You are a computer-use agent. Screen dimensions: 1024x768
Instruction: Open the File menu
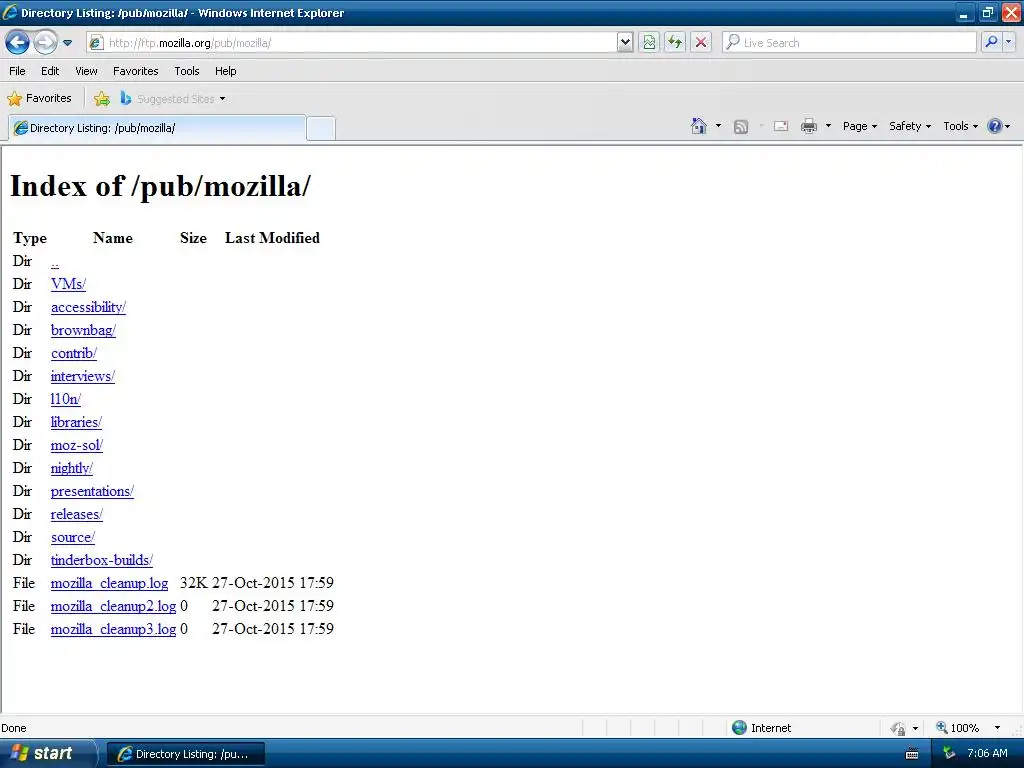(18, 71)
